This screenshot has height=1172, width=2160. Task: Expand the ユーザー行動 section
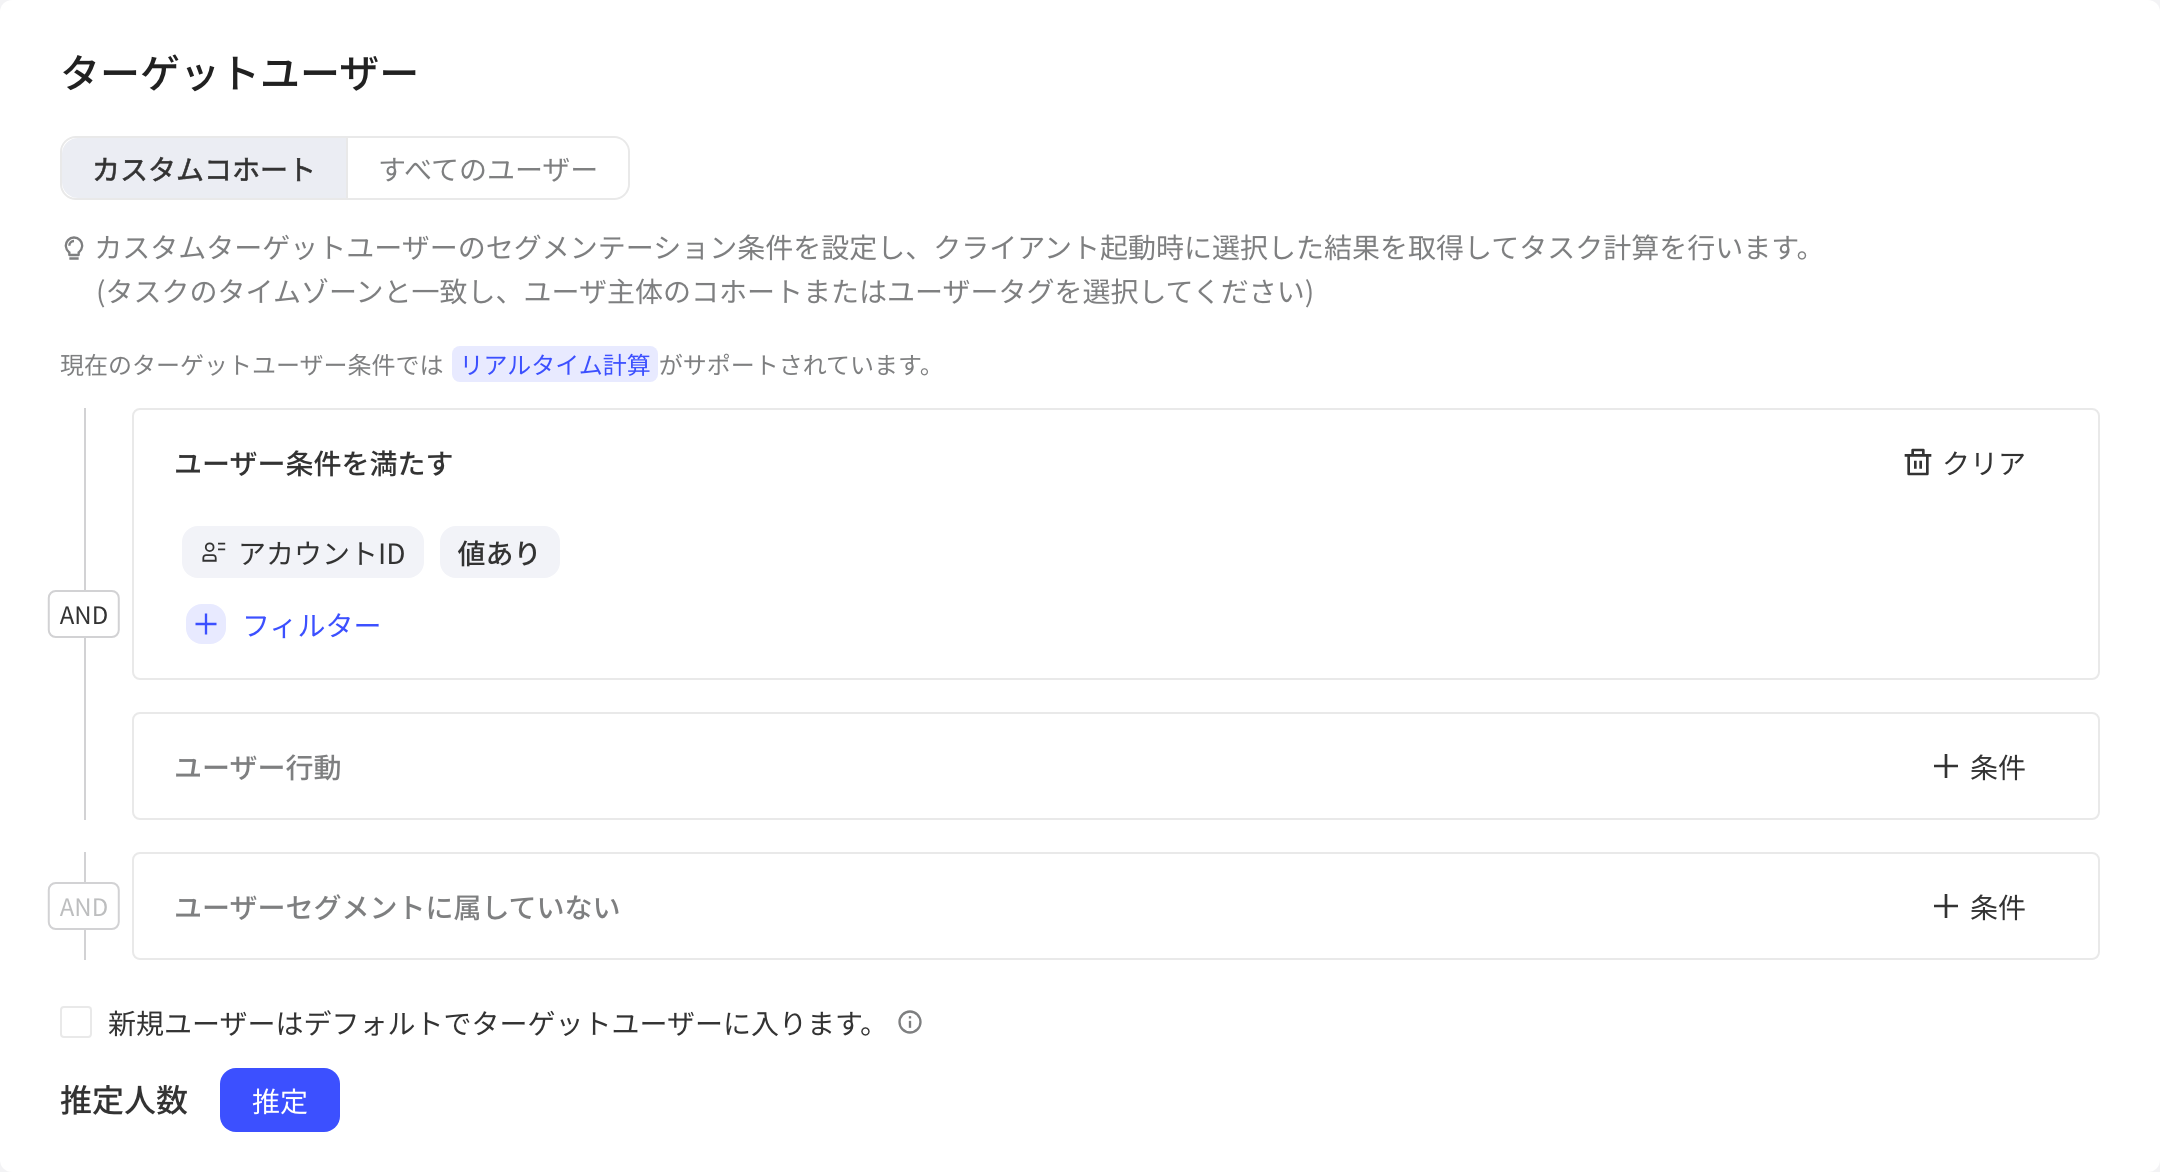click(x=1115, y=766)
